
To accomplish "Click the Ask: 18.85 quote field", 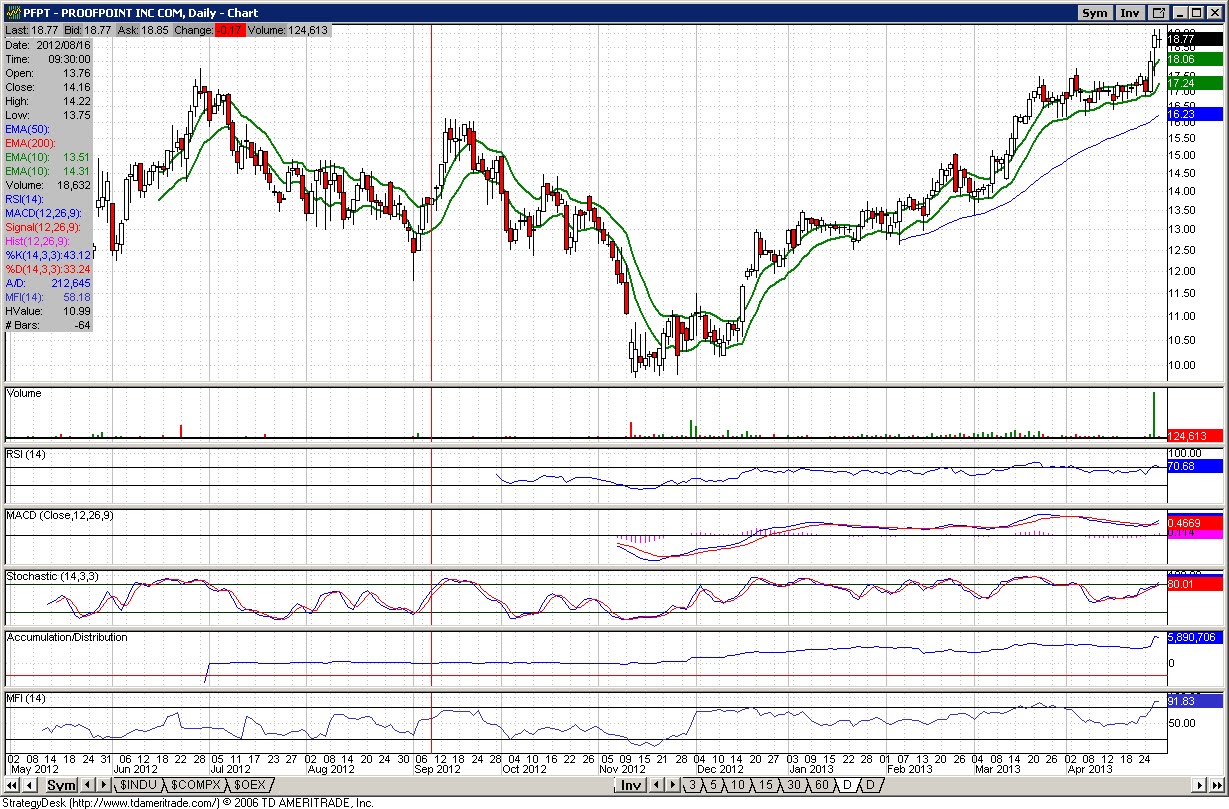I will (142, 31).
